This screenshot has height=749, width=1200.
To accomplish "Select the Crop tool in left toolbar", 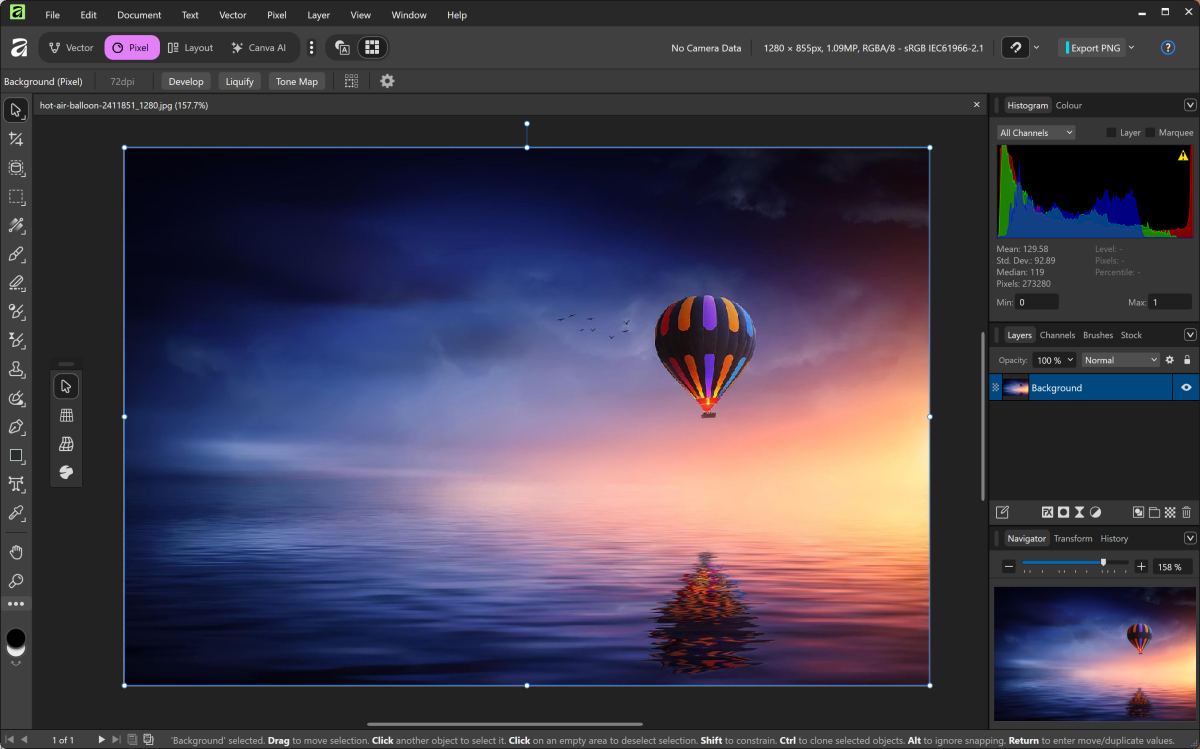I will click(x=16, y=139).
